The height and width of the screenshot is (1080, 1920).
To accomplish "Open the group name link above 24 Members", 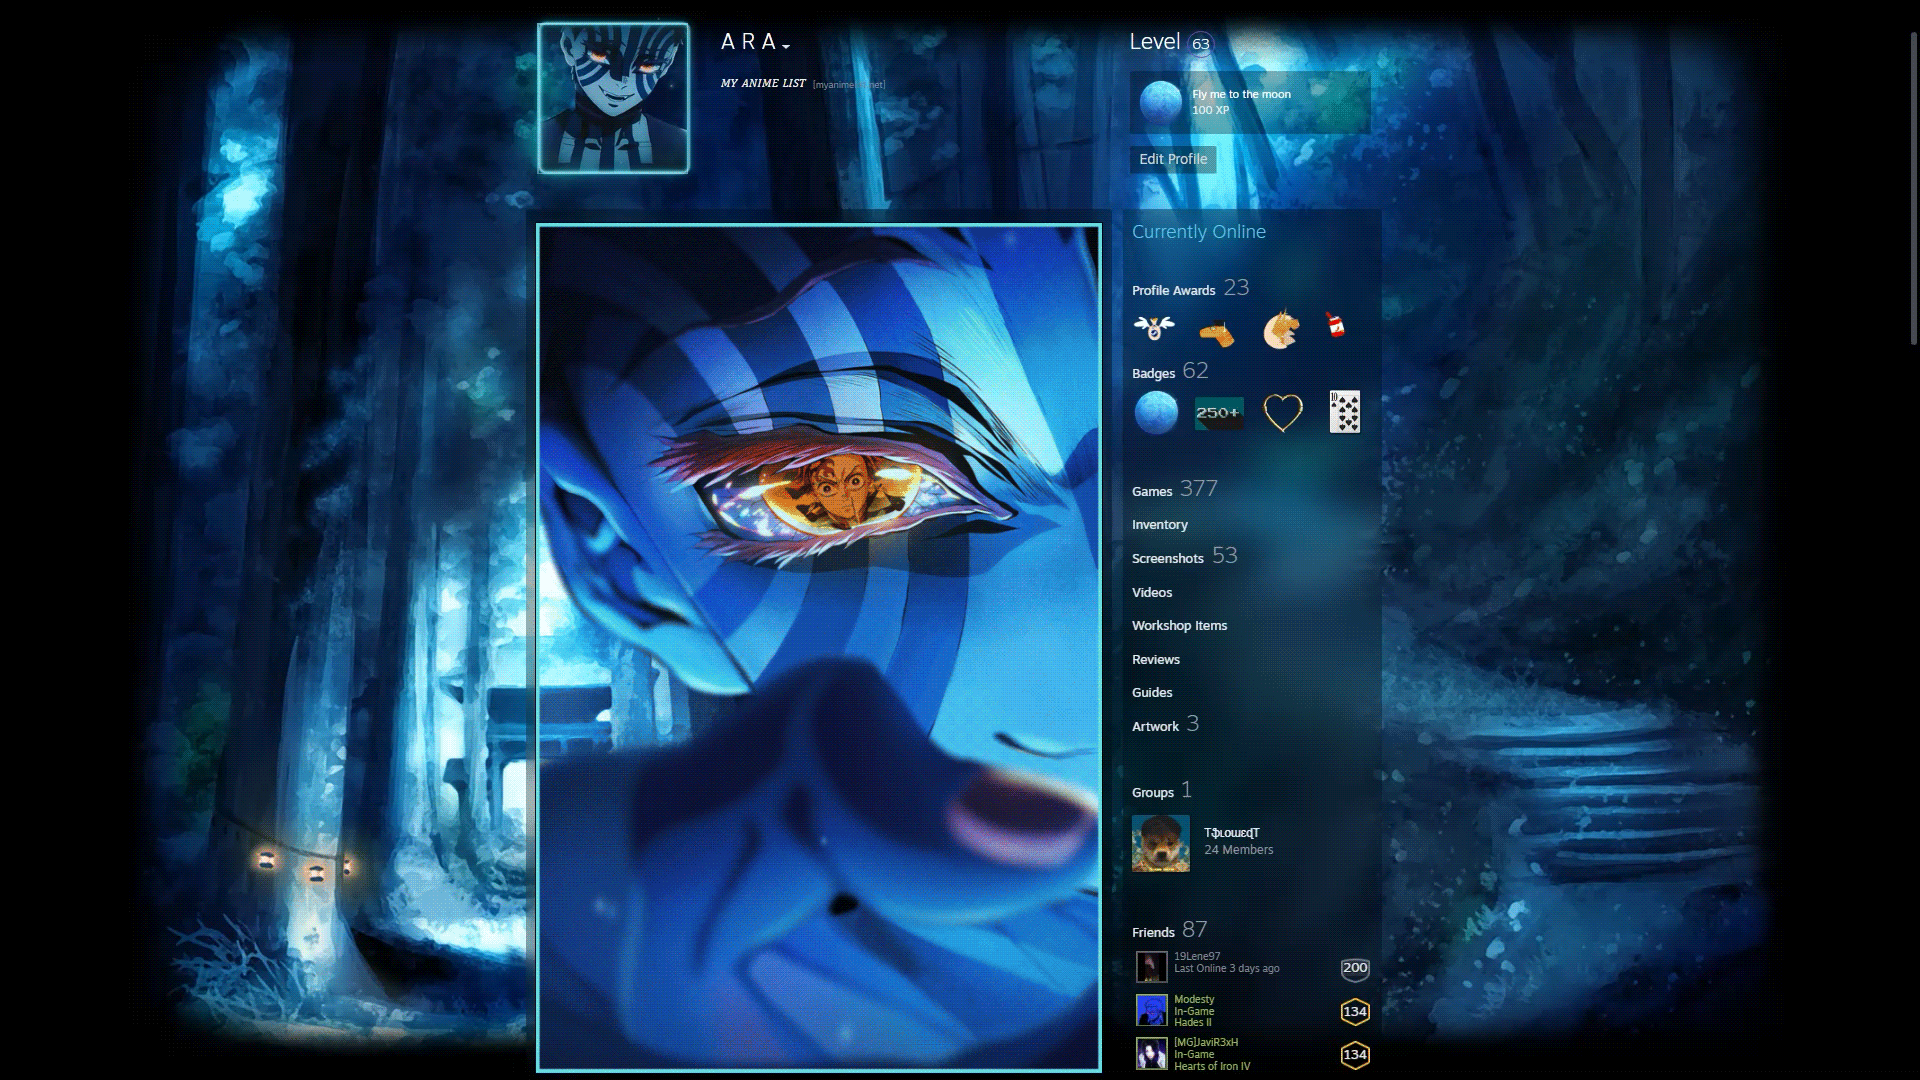I will coord(1232,833).
